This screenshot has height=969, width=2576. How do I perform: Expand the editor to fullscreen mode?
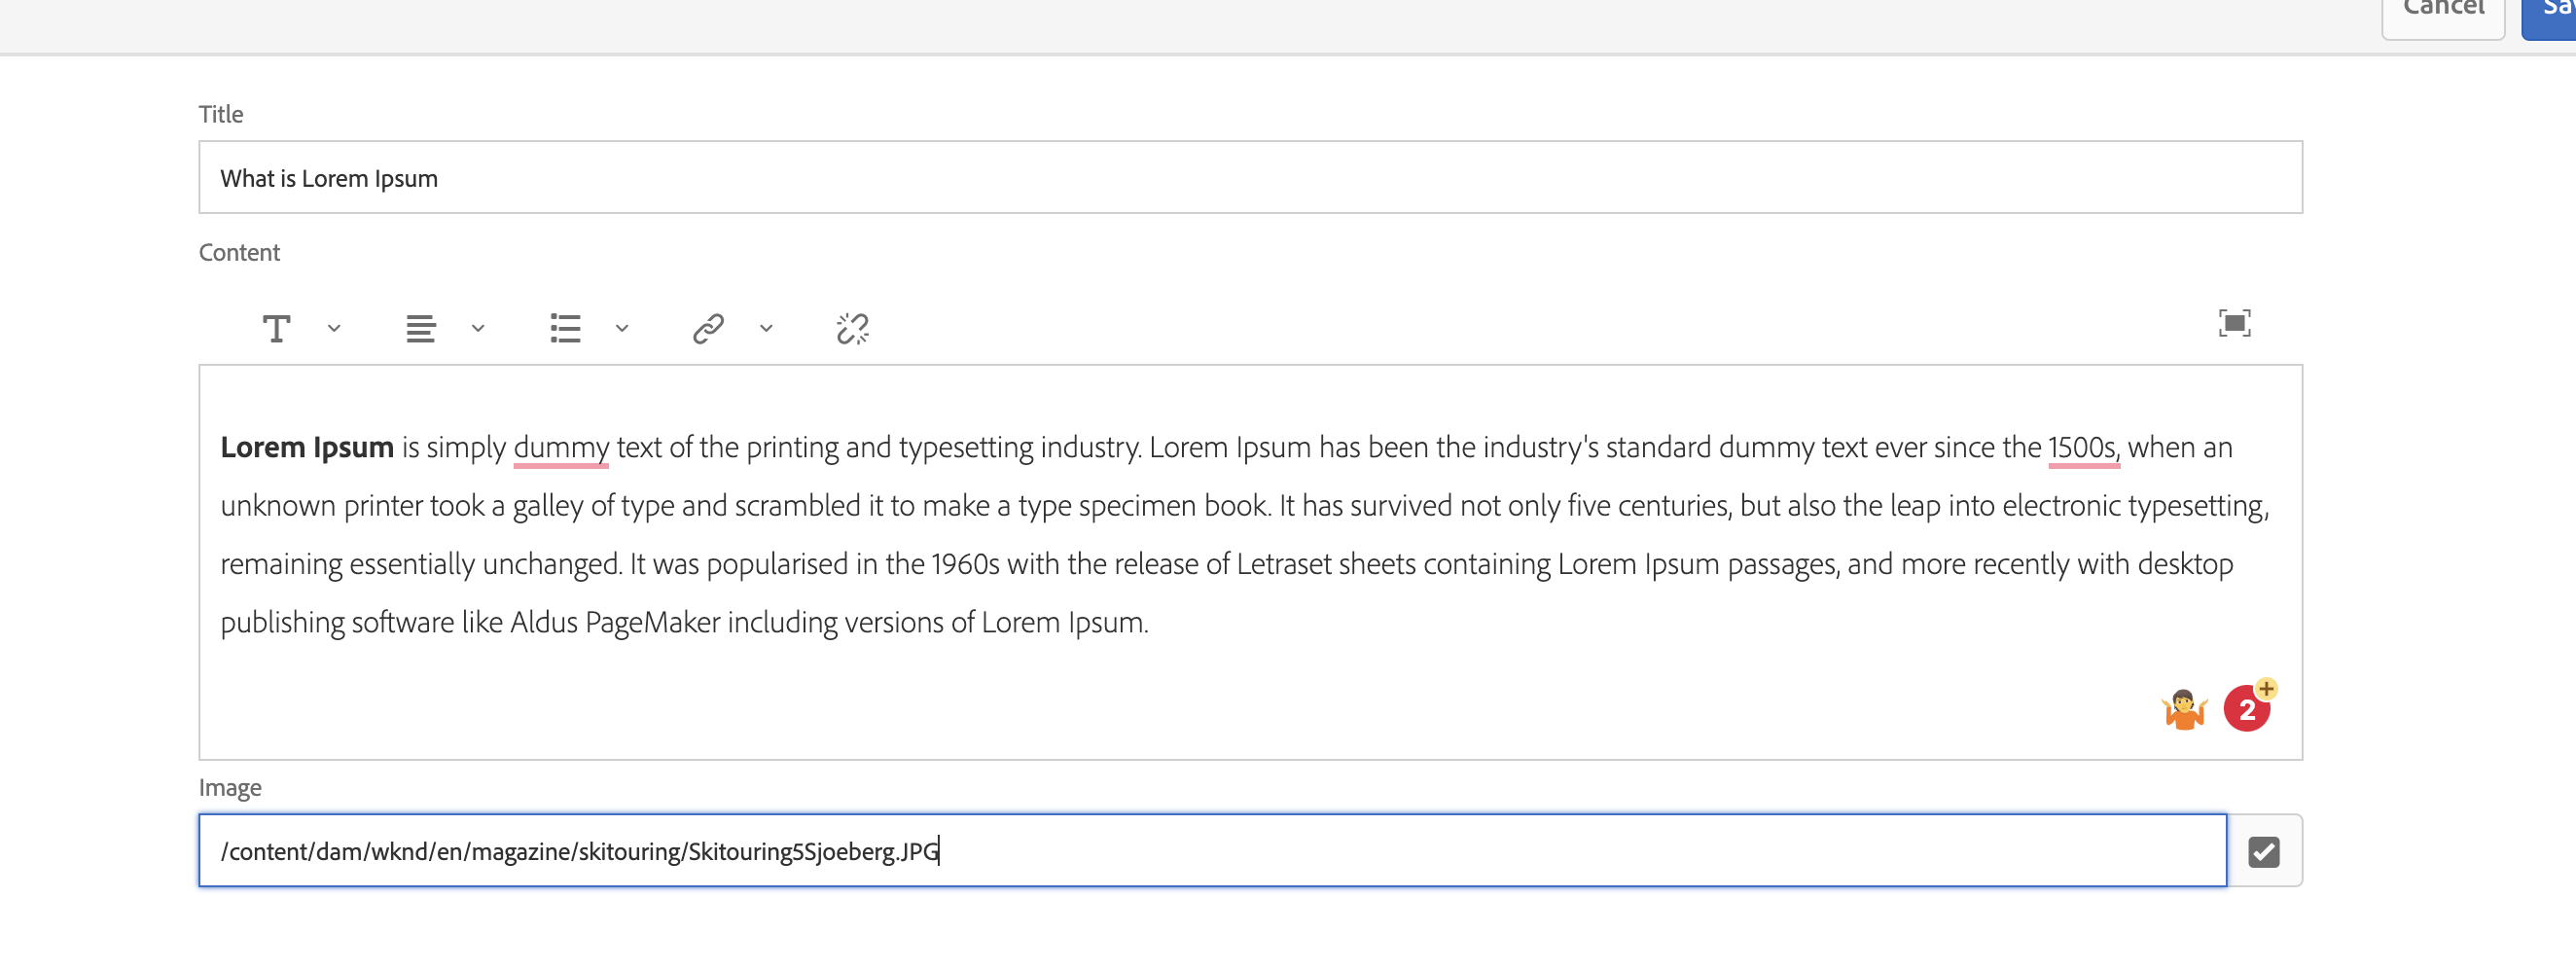[x=2235, y=324]
